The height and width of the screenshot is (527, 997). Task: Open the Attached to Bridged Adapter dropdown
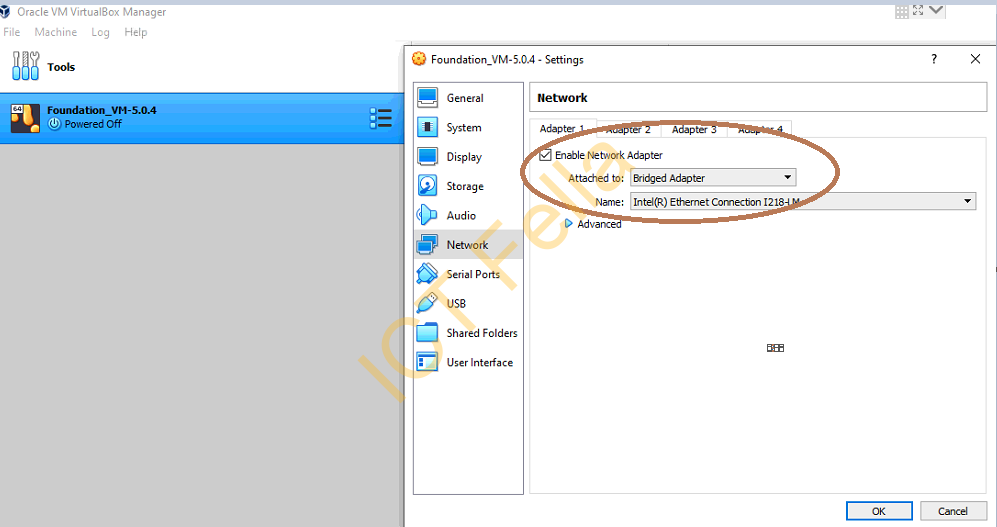(713, 178)
